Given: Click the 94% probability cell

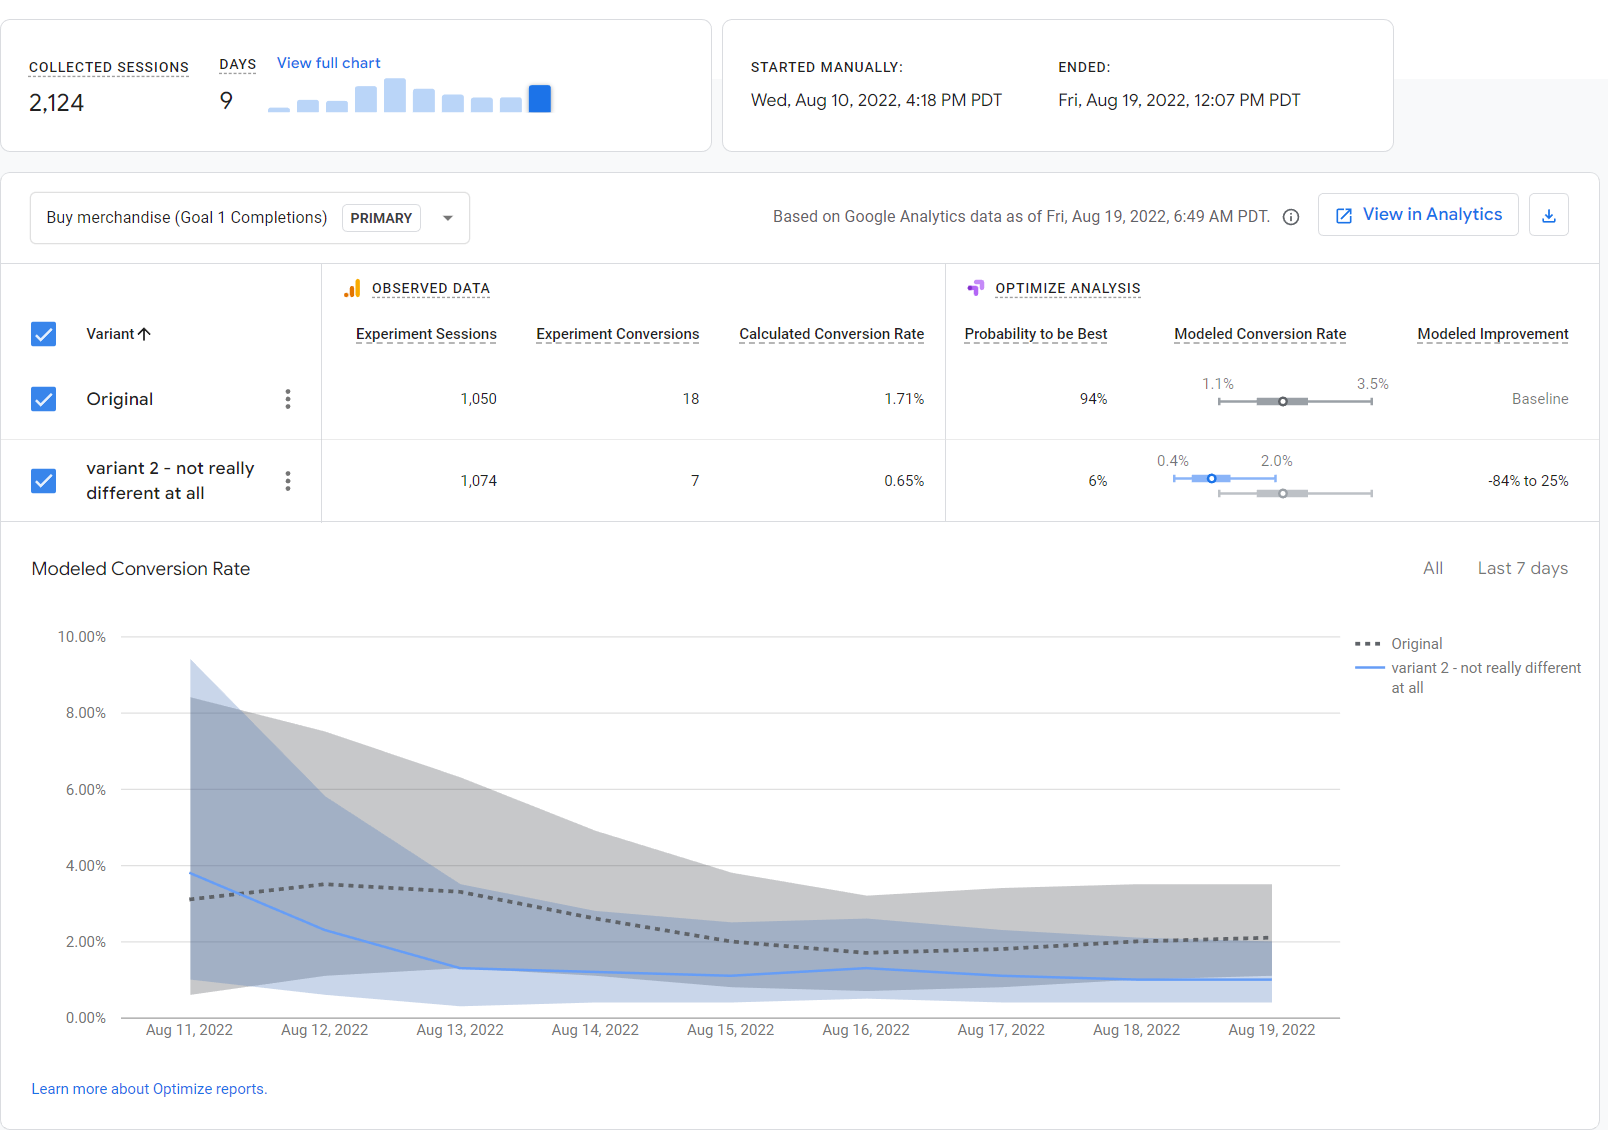Looking at the screenshot, I should pos(1093,399).
